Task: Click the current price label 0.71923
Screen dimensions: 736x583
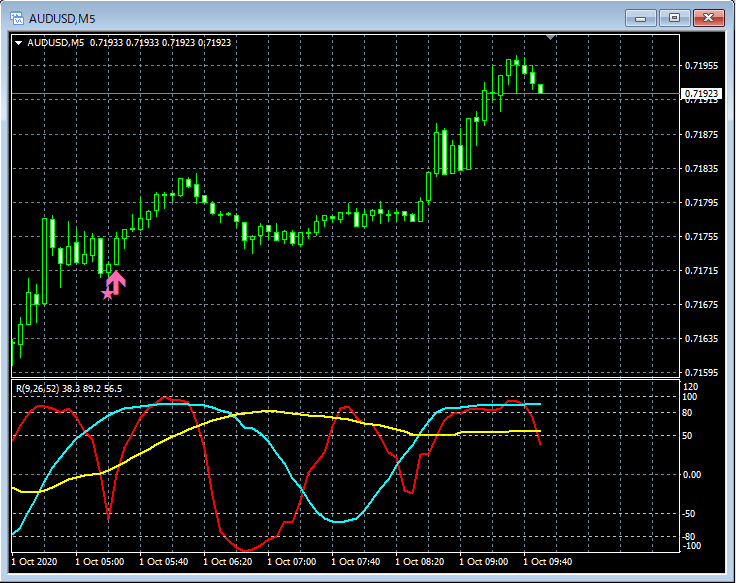Action: [x=701, y=93]
